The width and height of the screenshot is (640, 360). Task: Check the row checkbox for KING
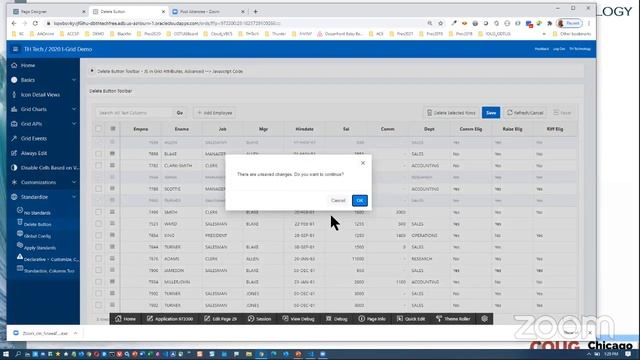click(x=98, y=235)
